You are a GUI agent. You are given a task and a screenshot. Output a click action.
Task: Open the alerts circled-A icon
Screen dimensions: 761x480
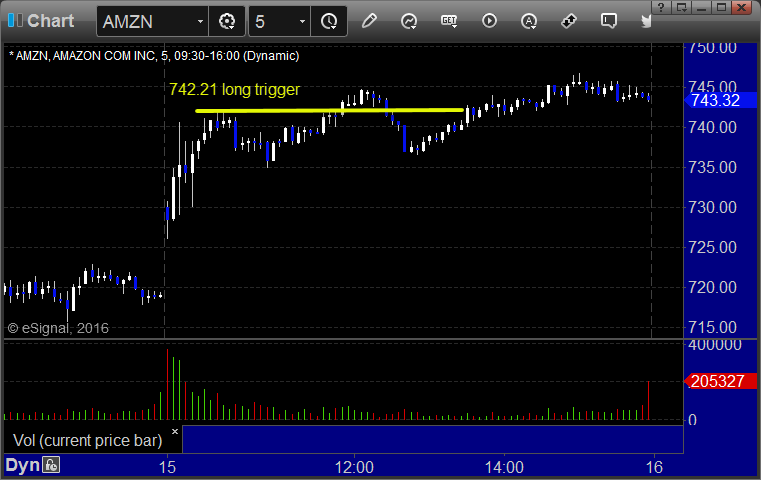529,21
